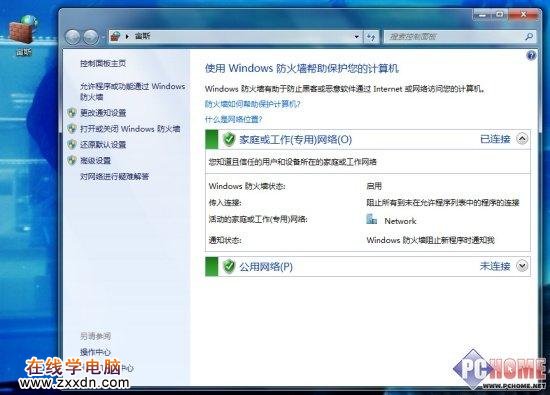This screenshot has height=395, width=550.
Task: Open 更改通知设置 link
Action: point(103,113)
